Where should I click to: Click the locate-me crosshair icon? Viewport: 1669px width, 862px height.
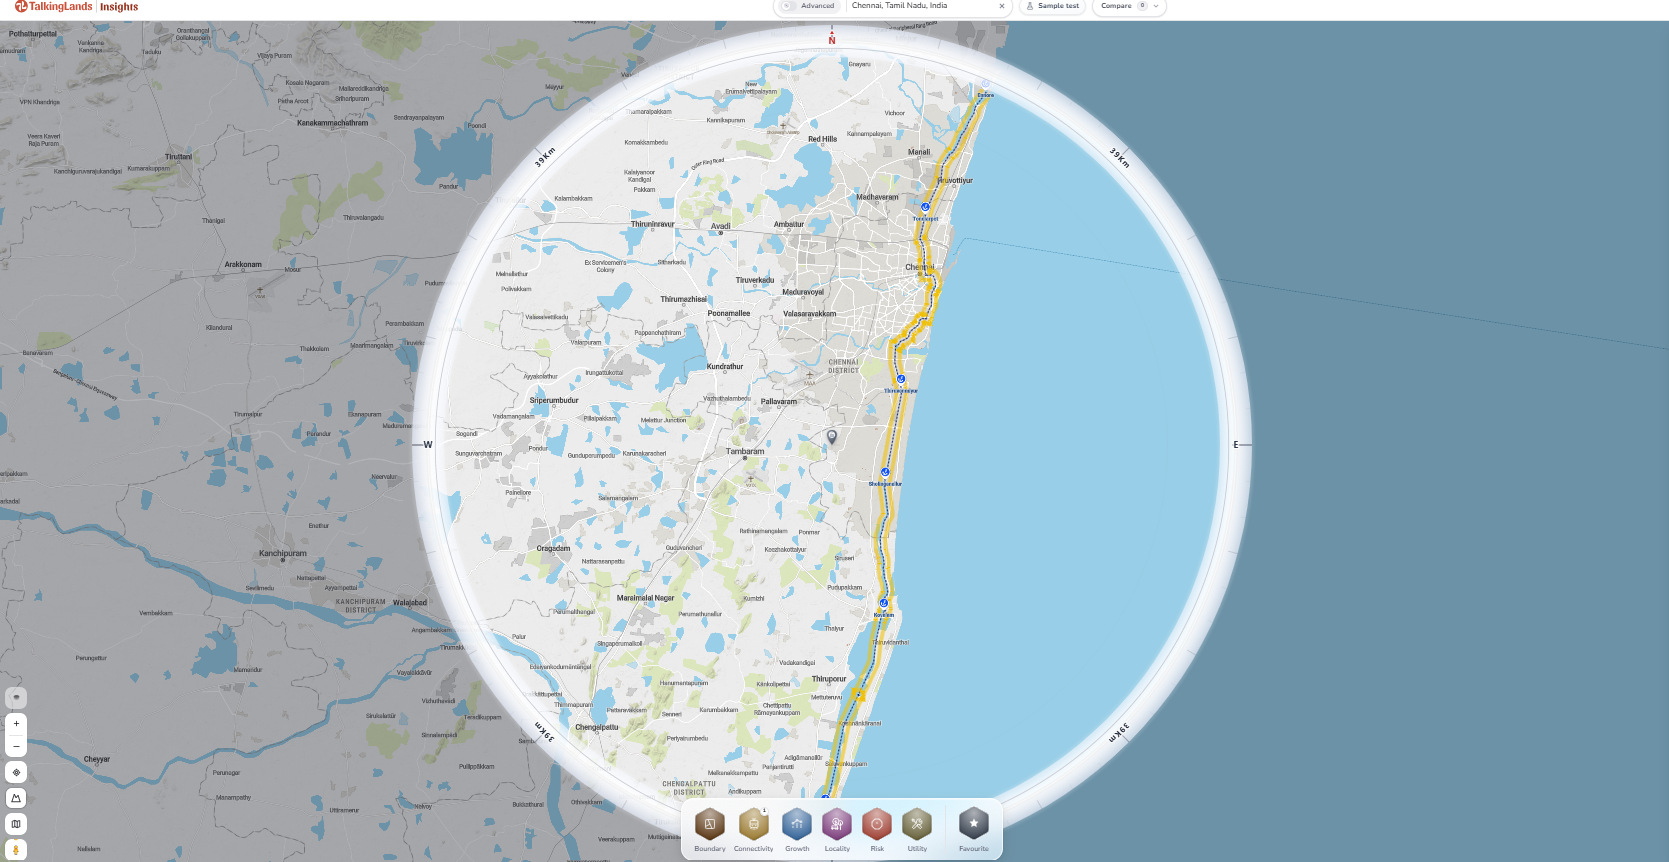tap(16, 772)
